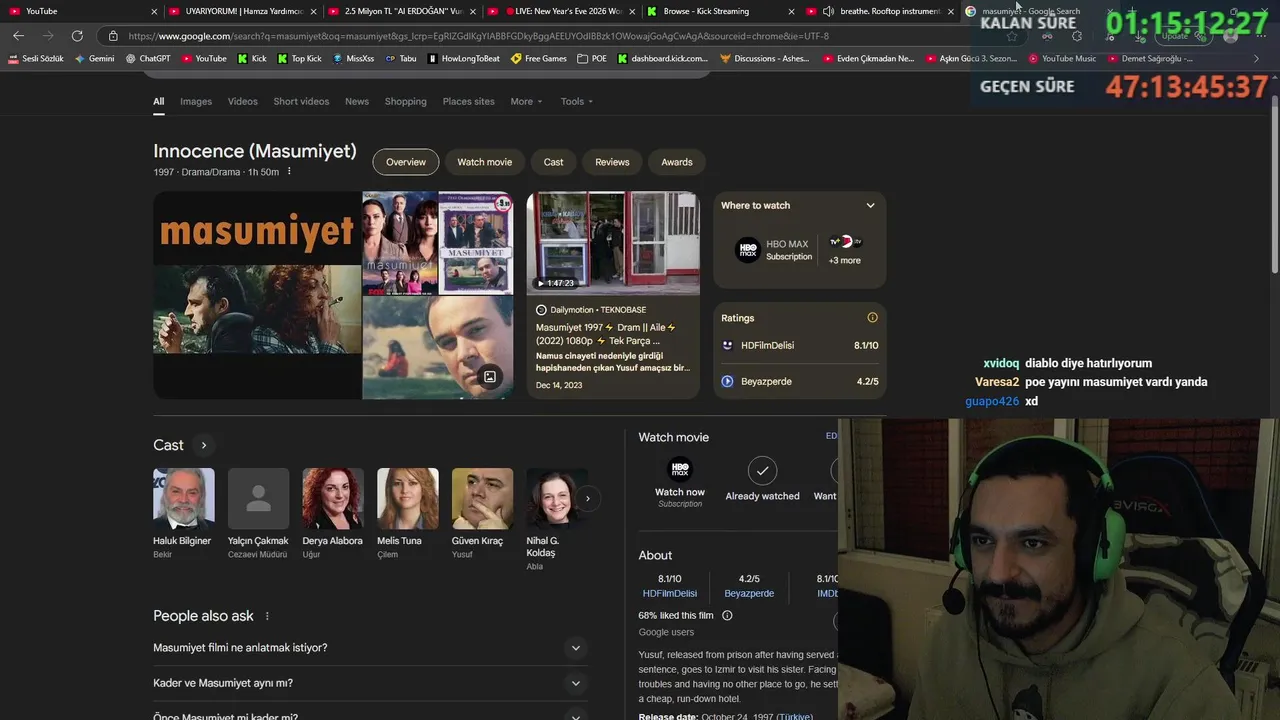Open the ChatGPT bookmark
The width and height of the screenshot is (1280, 720).
pos(148,59)
